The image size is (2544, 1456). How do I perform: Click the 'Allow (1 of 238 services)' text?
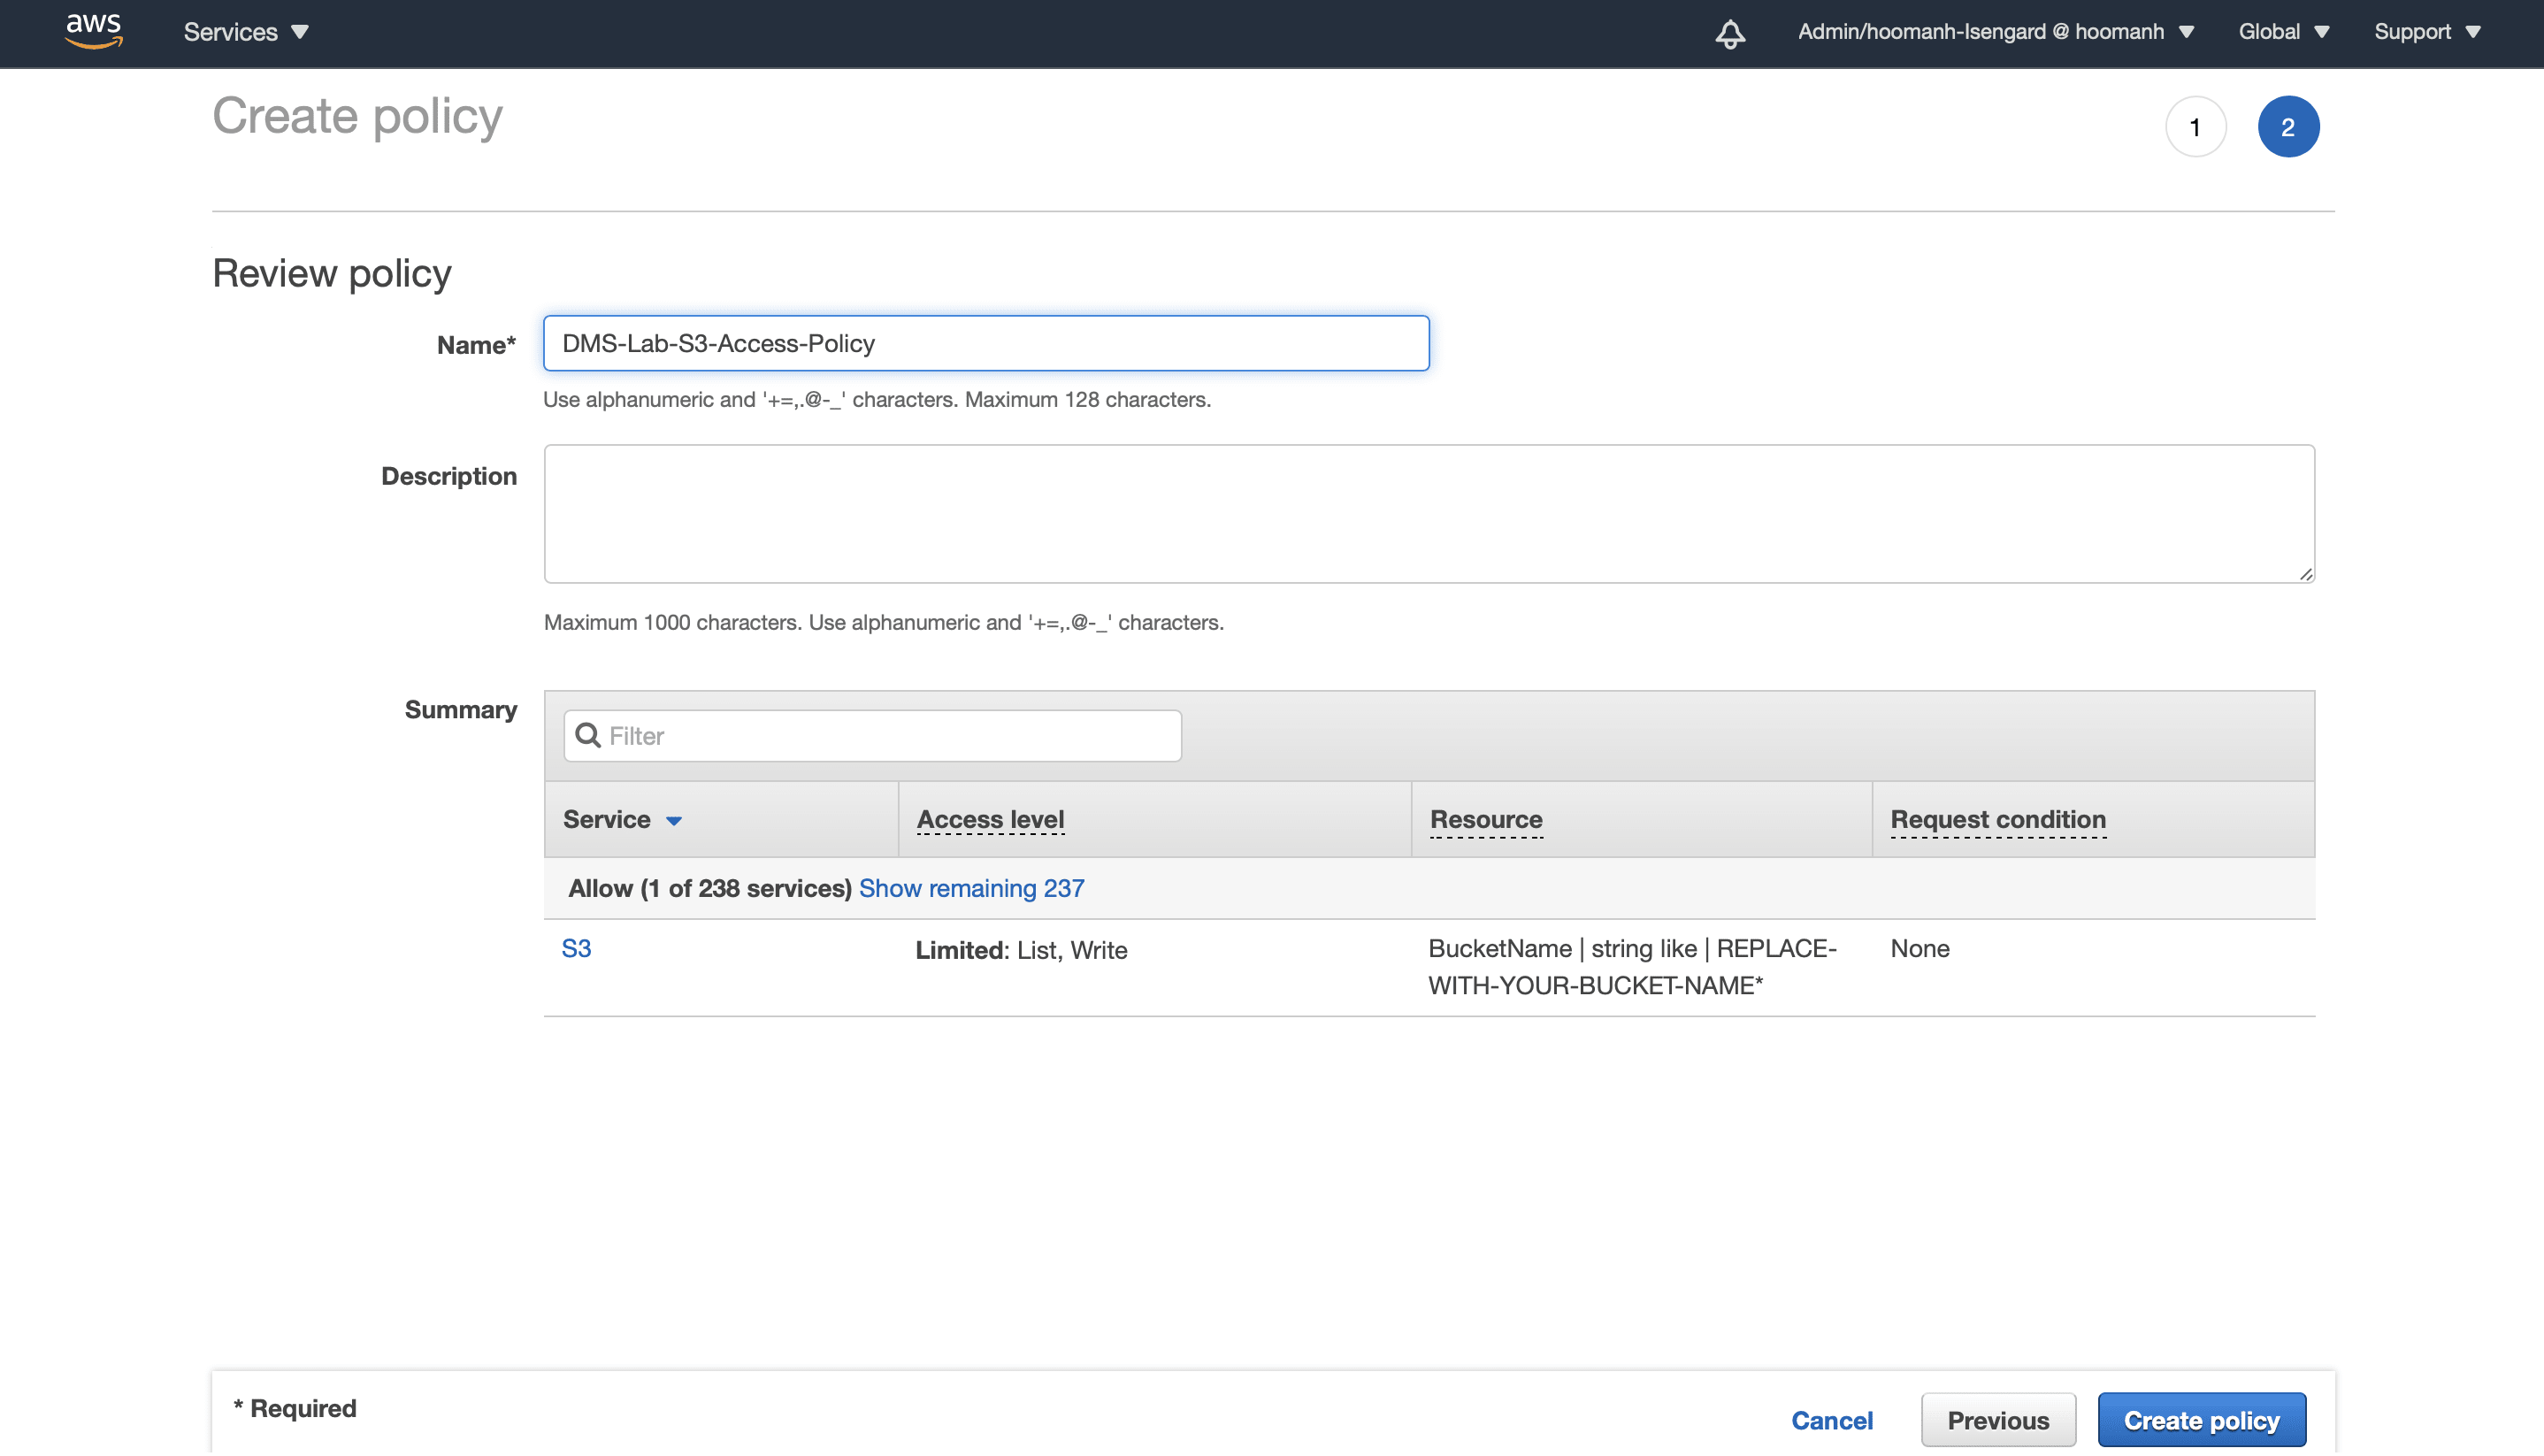[709, 888]
